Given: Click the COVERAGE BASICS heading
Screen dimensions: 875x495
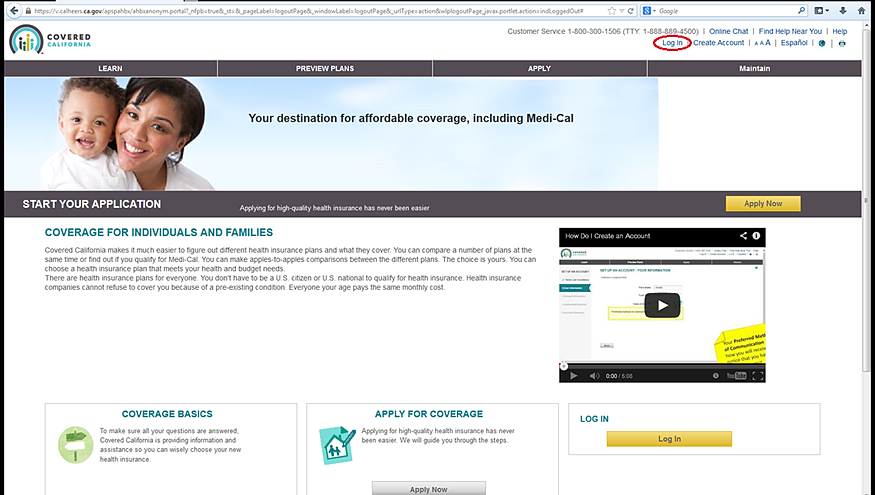Looking at the screenshot, I should (x=167, y=414).
